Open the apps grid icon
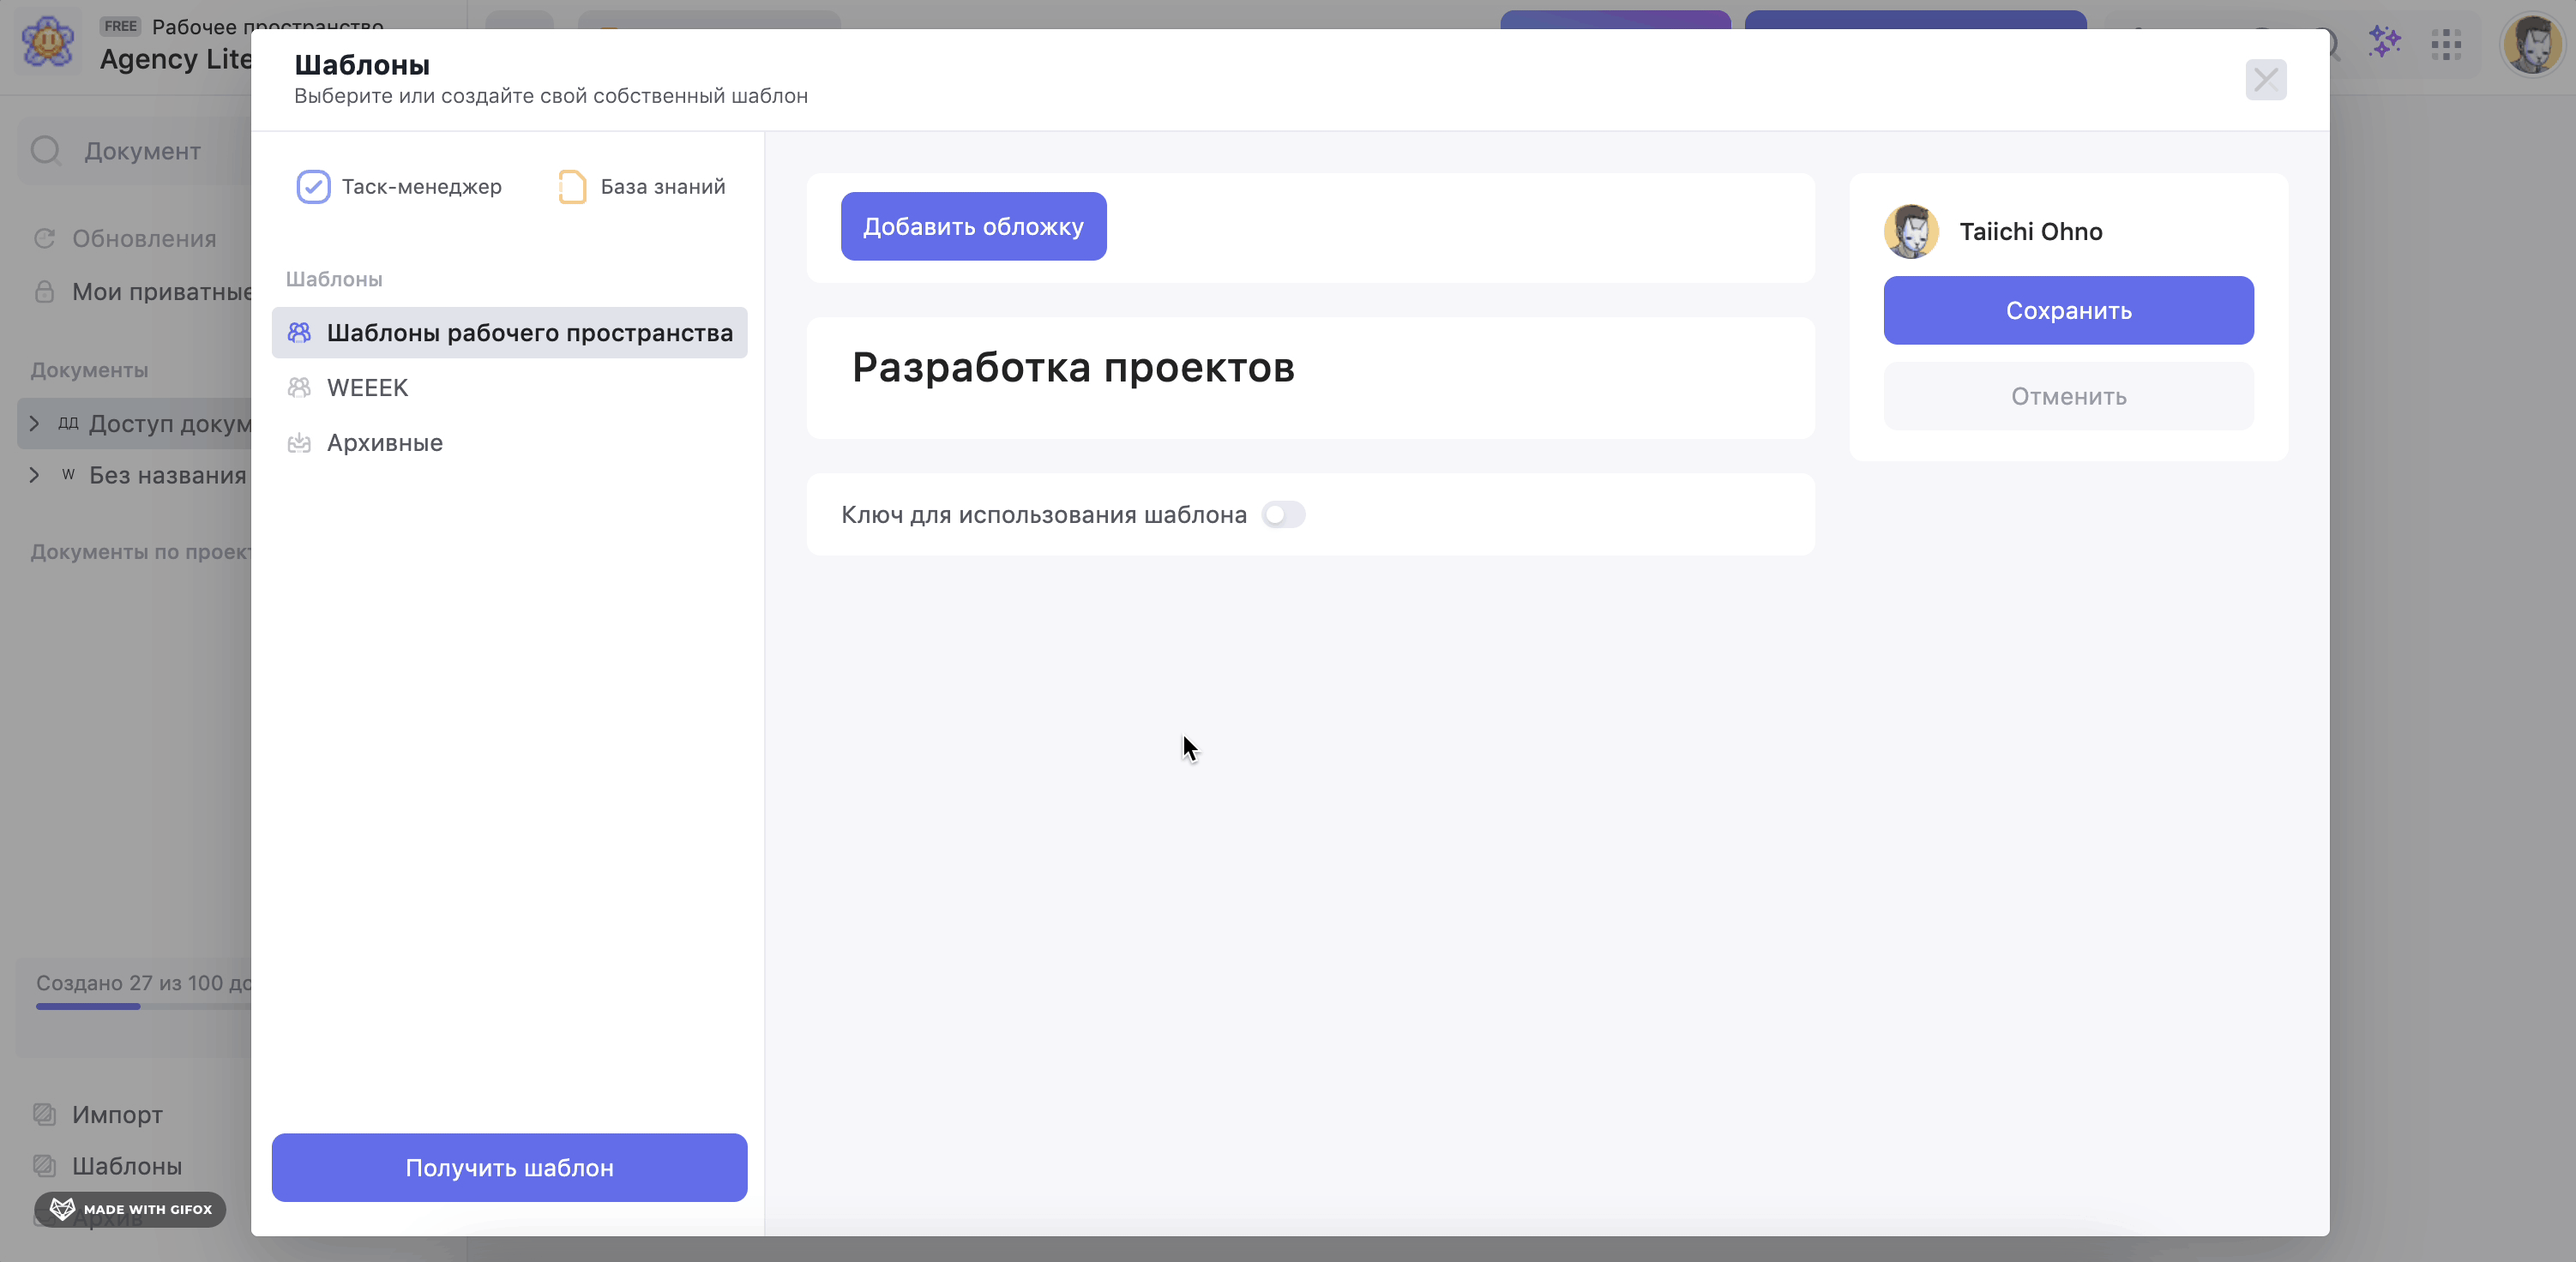This screenshot has height=1262, width=2576. (2446, 44)
